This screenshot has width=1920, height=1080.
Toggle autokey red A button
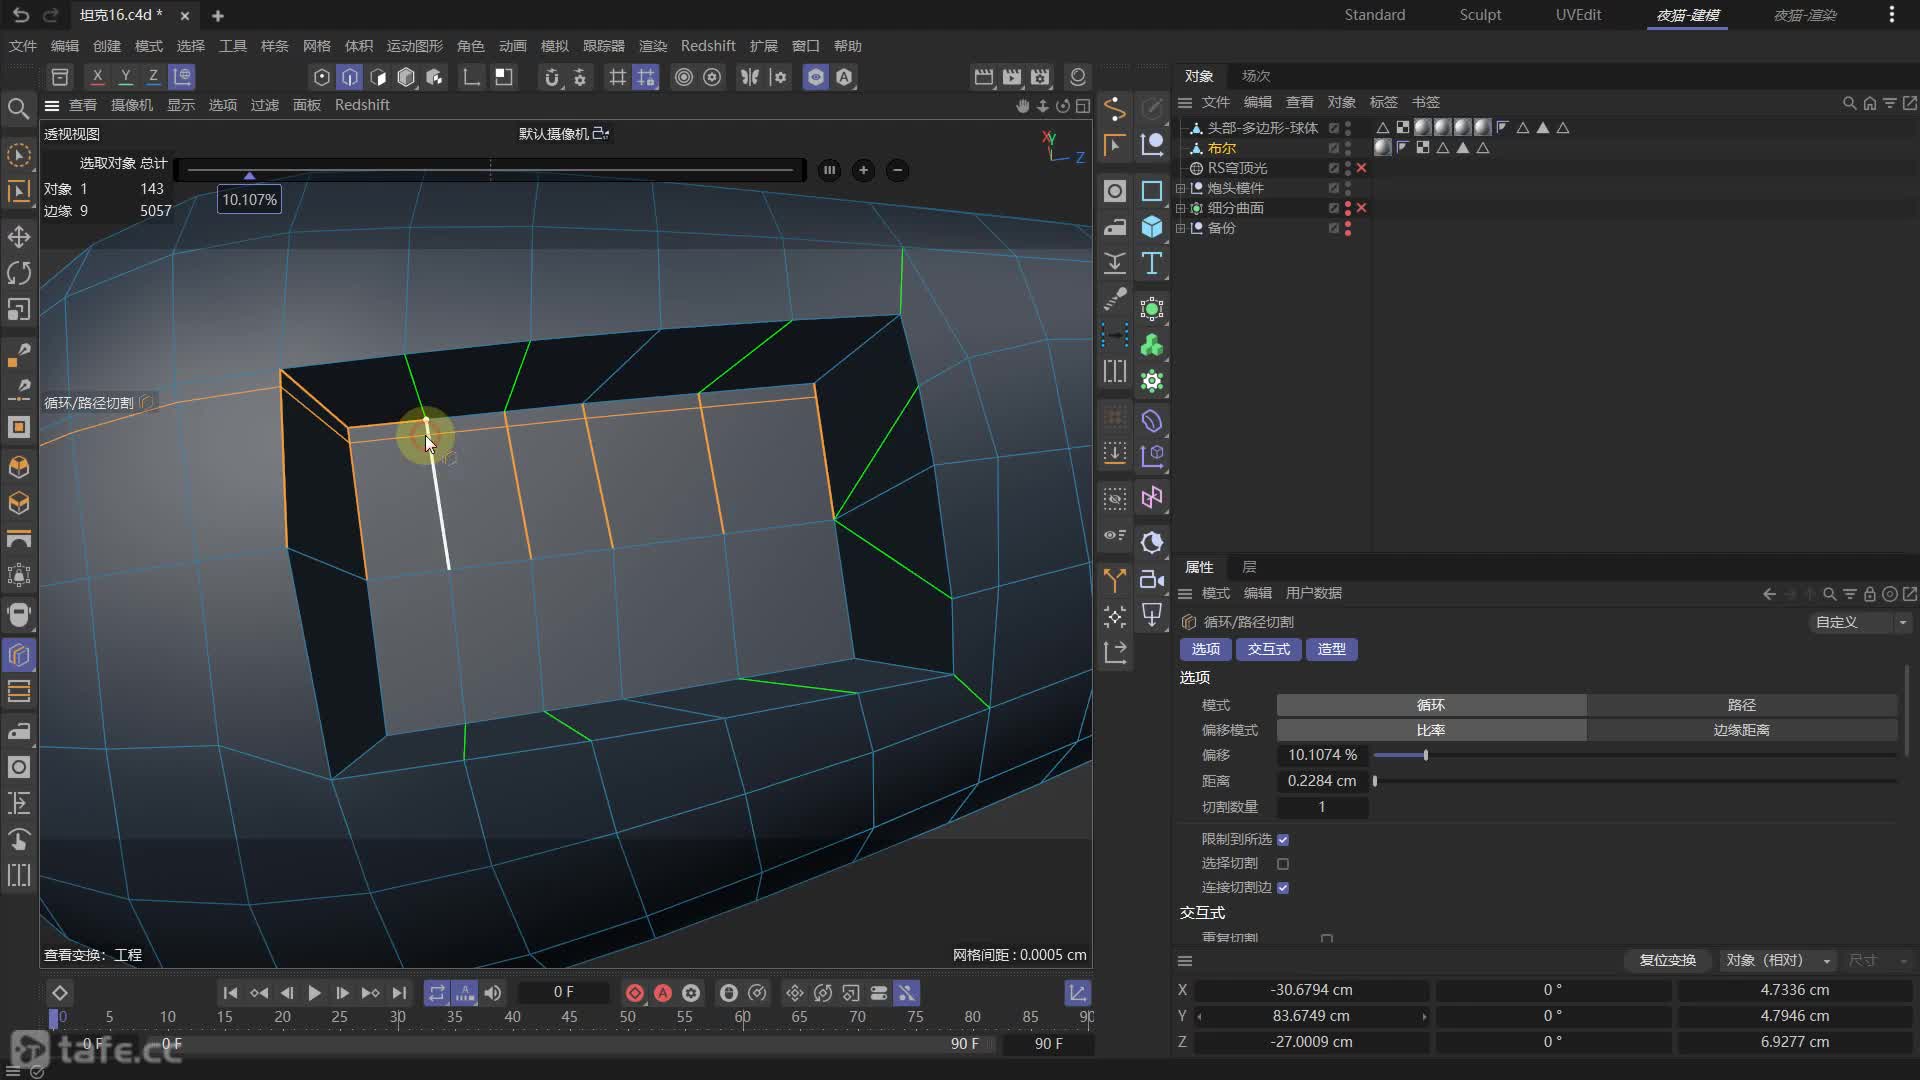click(x=662, y=993)
